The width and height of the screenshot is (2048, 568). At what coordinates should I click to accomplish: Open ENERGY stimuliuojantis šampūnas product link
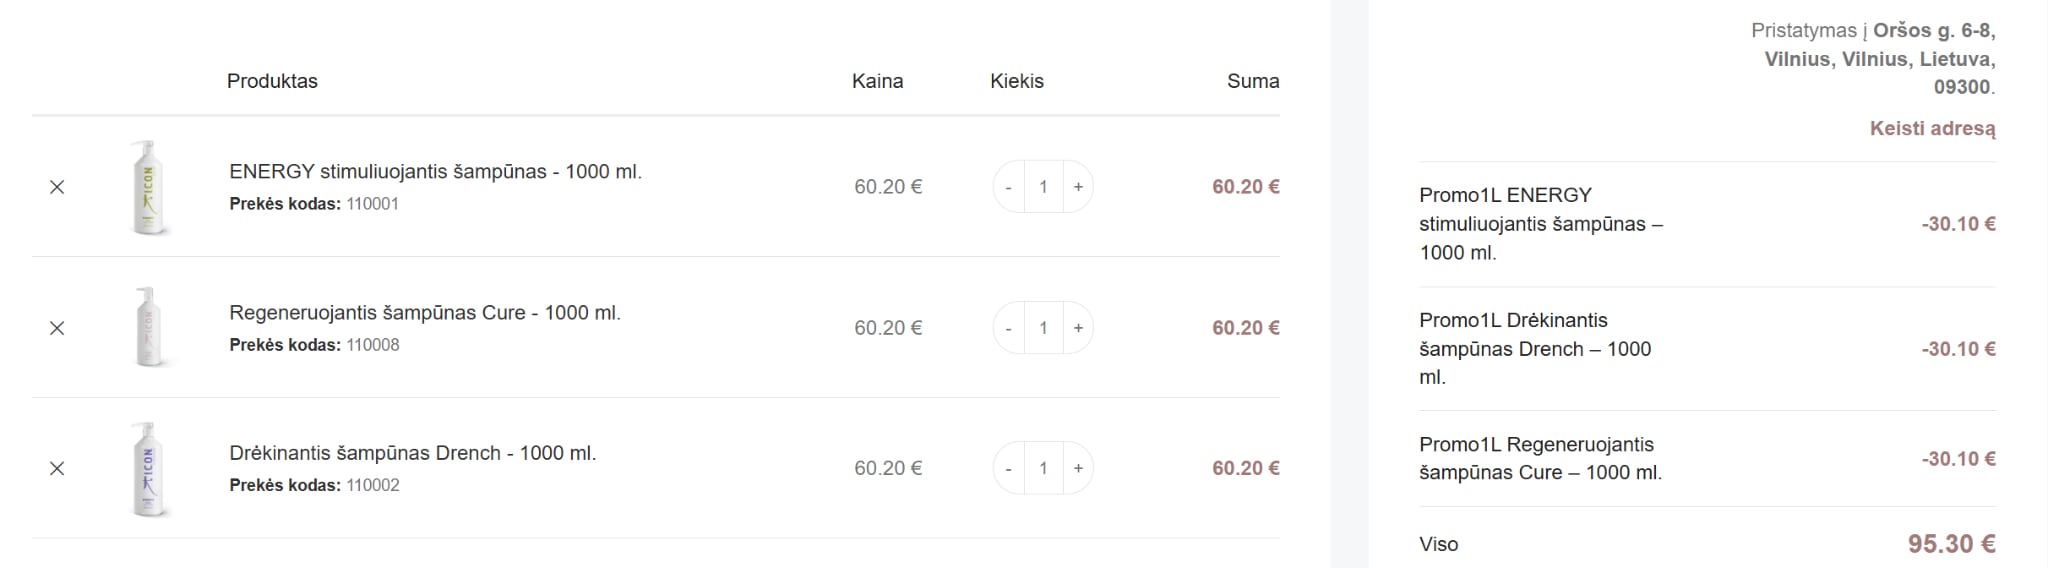click(435, 171)
